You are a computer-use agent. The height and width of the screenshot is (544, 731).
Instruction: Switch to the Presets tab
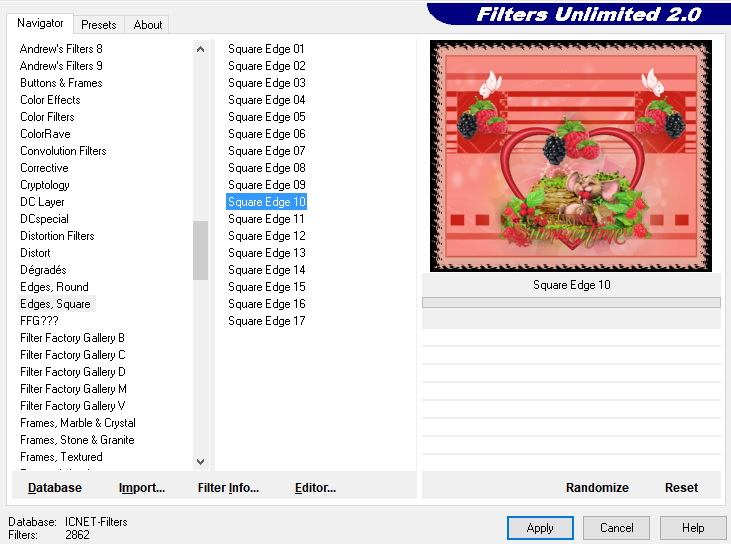pos(98,25)
